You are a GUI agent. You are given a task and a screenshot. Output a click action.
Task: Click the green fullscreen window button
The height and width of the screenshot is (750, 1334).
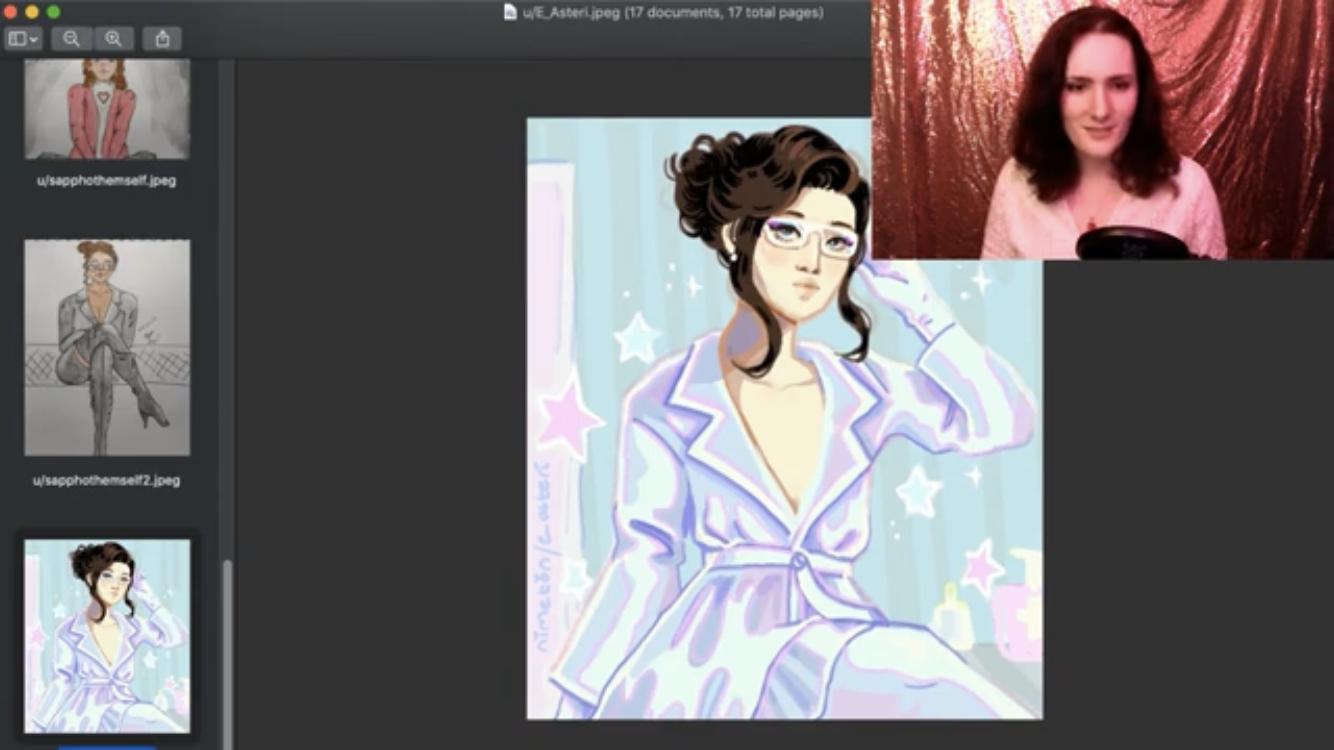click(54, 12)
